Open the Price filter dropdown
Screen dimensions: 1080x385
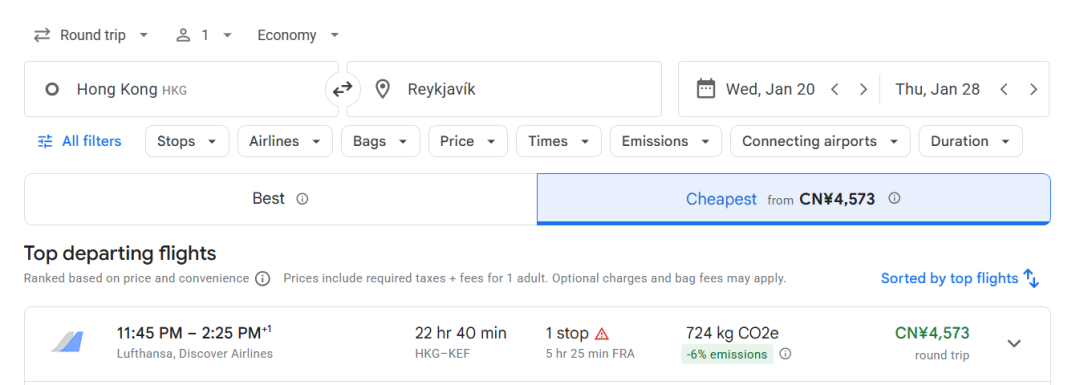(x=468, y=141)
